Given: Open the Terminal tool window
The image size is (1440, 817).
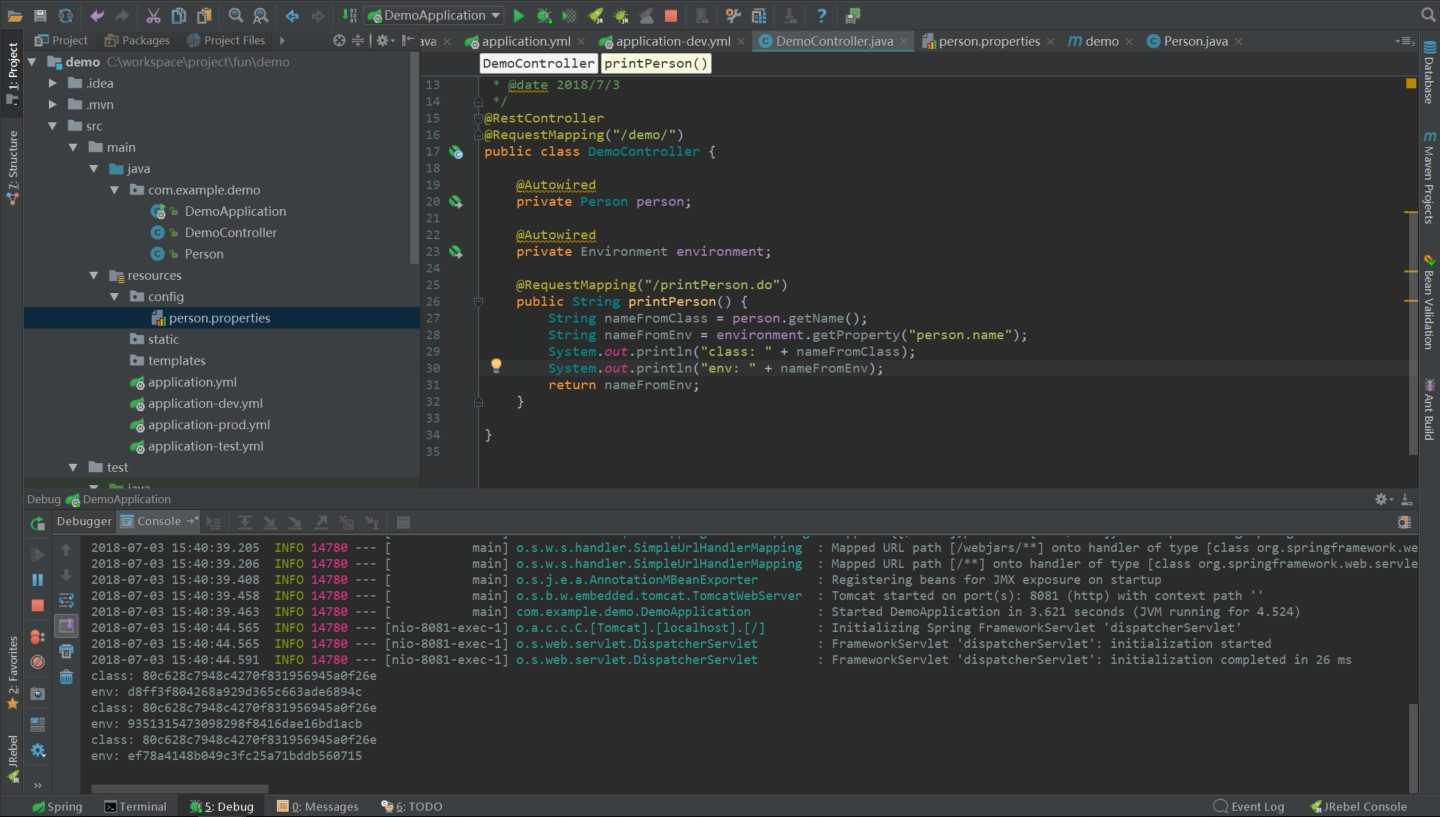Looking at the screenshot, I should click(134, 806).
